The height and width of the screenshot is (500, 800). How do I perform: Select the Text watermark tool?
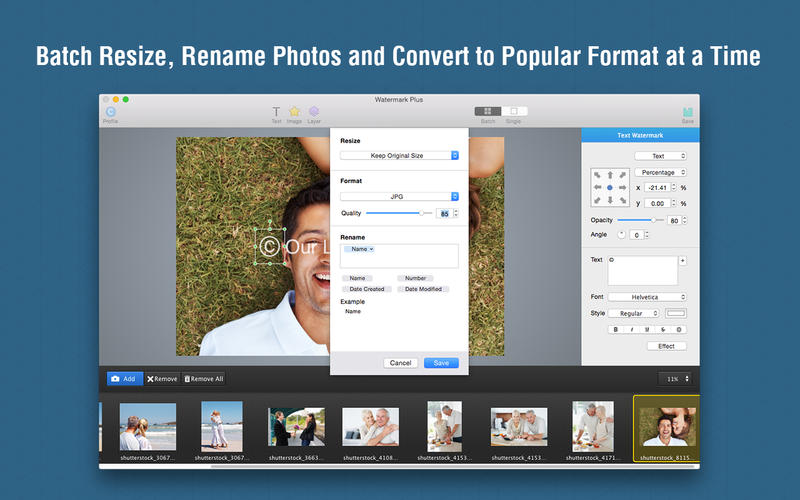276,113
